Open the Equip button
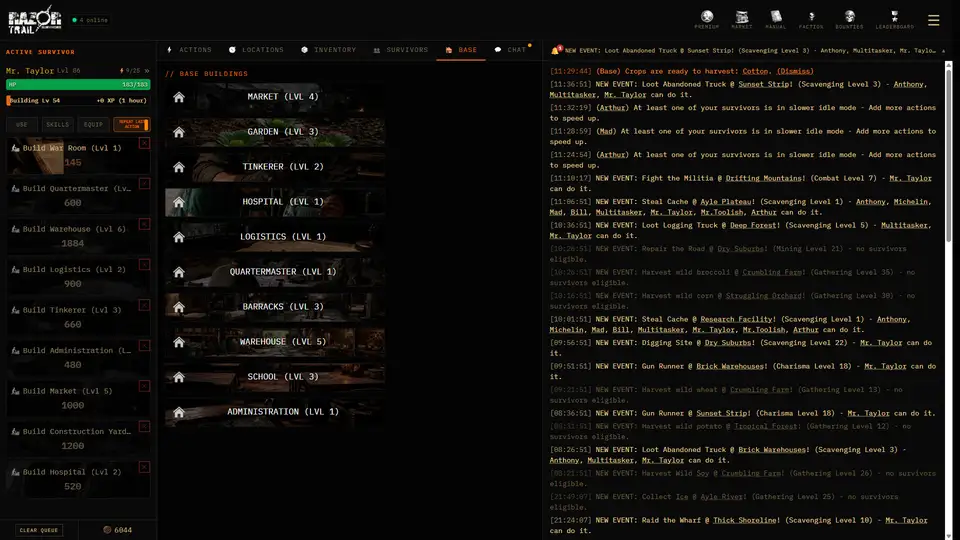 point(93,124)
